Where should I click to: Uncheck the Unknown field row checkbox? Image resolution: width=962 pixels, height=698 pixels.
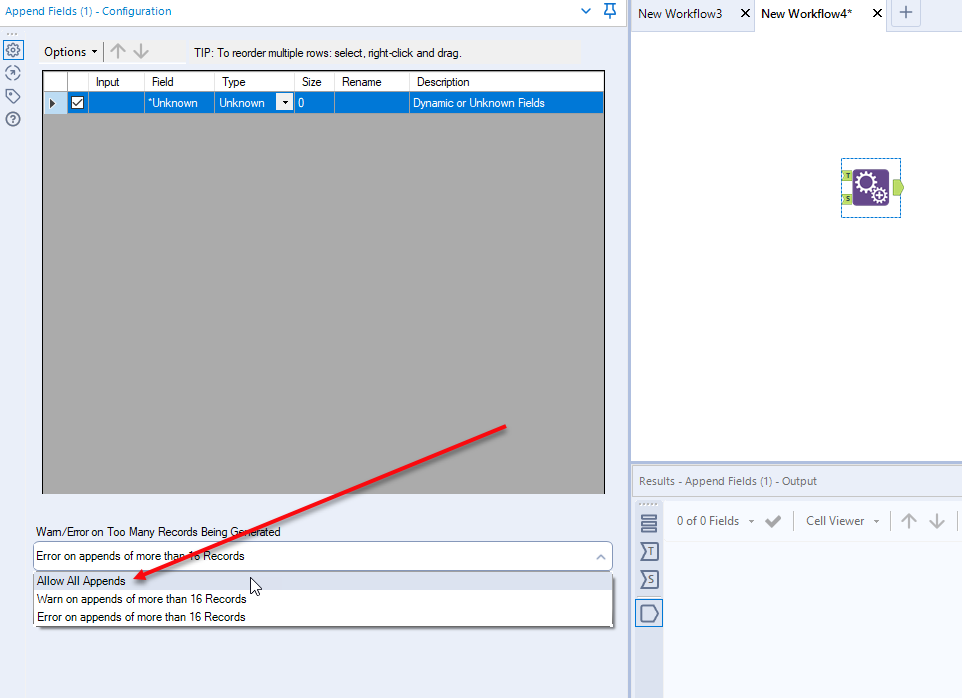[77, 102]
